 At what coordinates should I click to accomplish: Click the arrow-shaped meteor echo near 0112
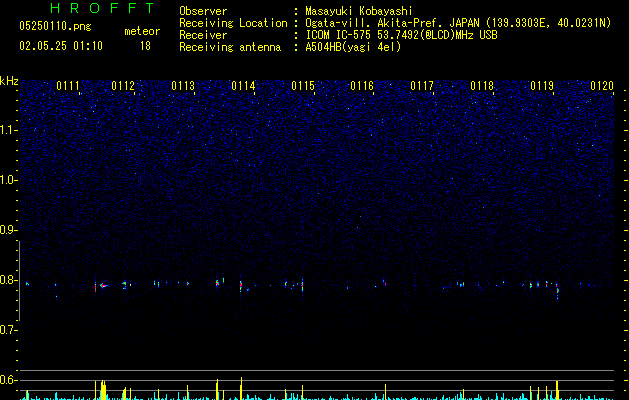(103, 286)
